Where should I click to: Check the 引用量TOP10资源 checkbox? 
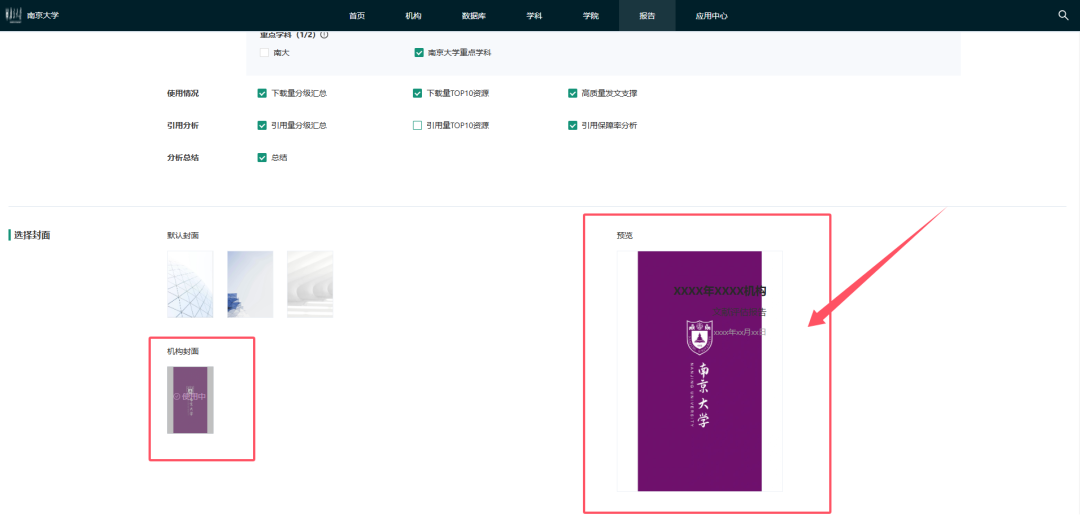[x=418, y=125]
